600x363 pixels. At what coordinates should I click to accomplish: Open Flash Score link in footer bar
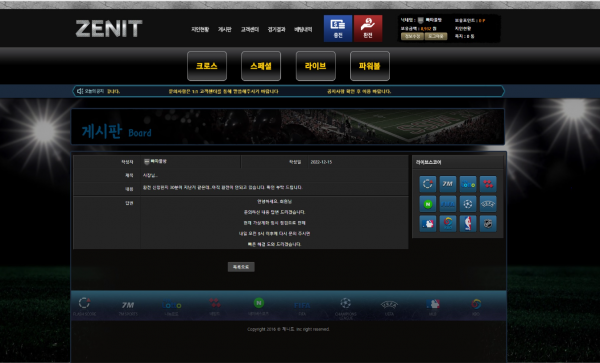click(85, 306)
